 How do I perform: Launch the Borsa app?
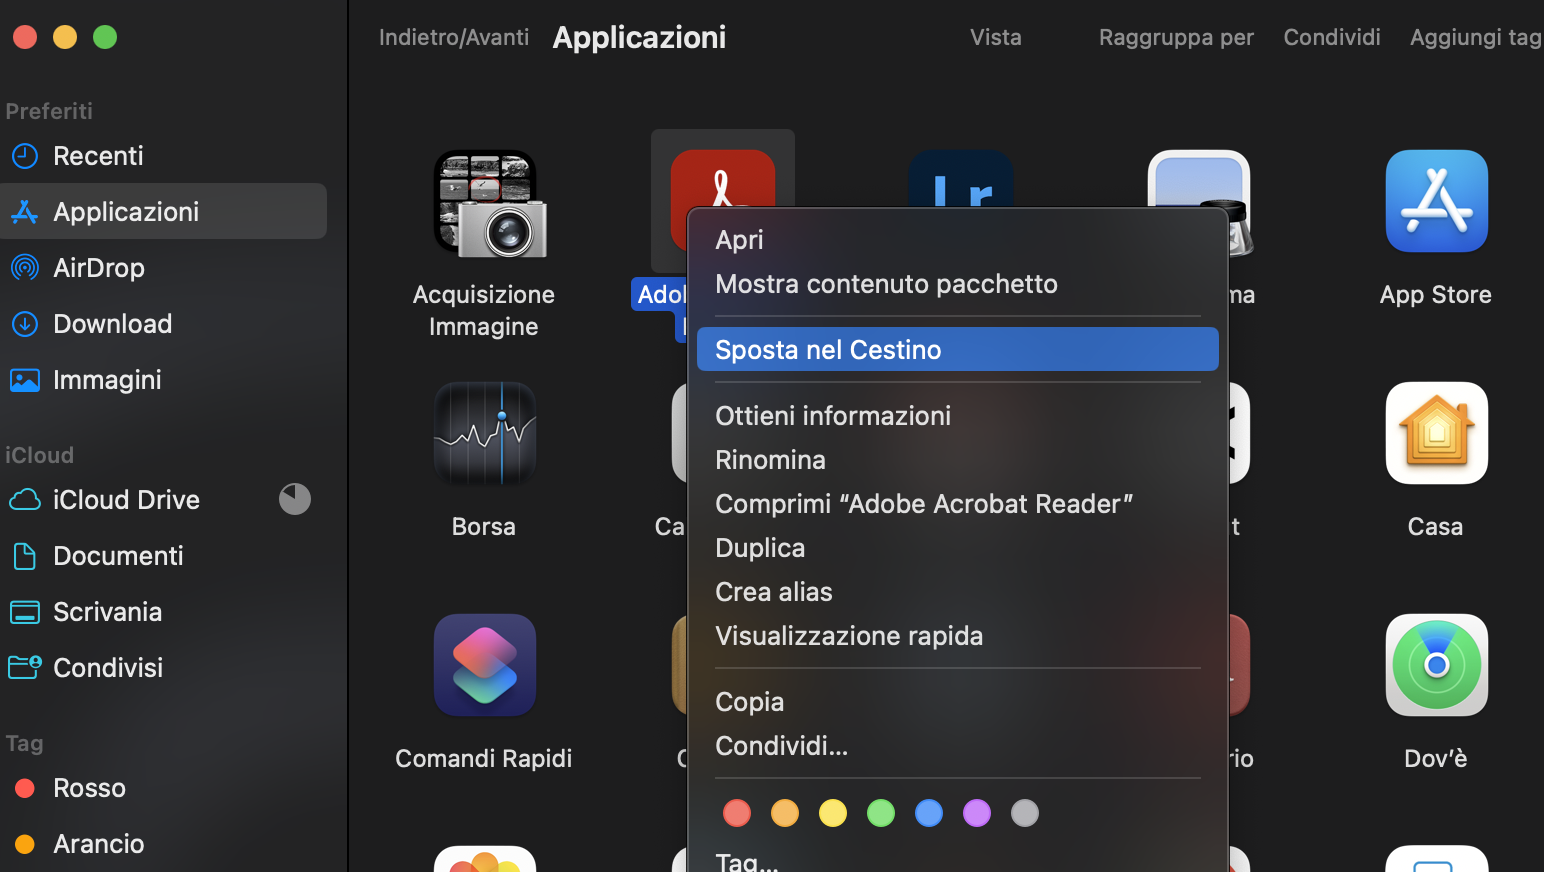point(484,433)
